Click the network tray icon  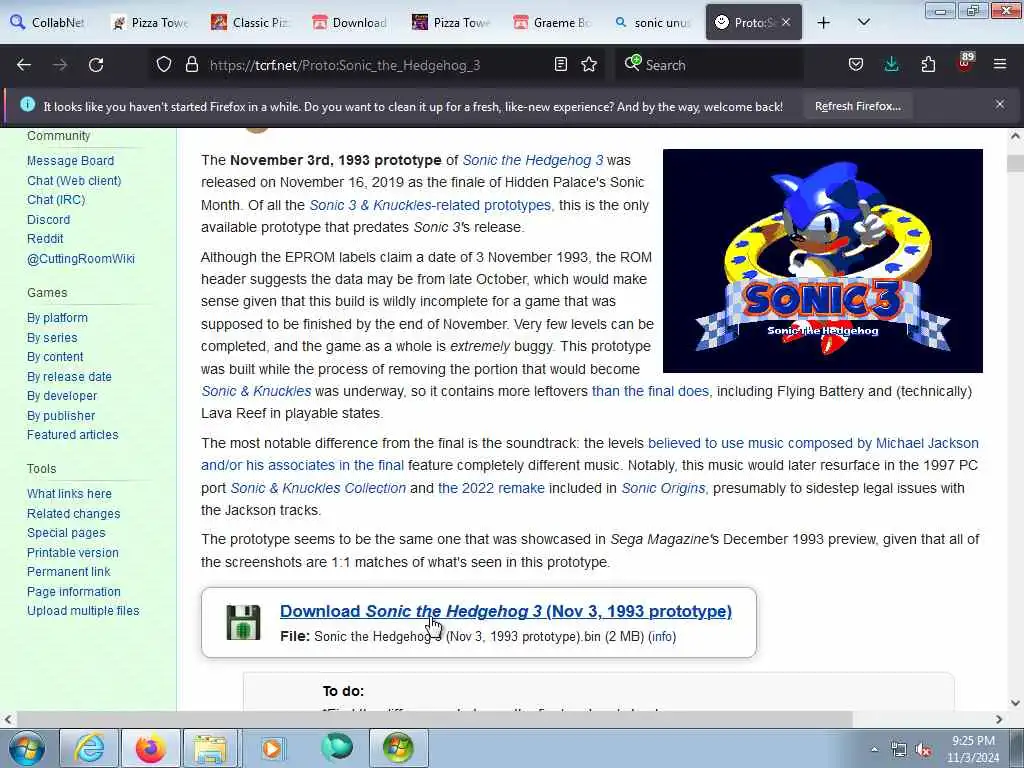899,750
